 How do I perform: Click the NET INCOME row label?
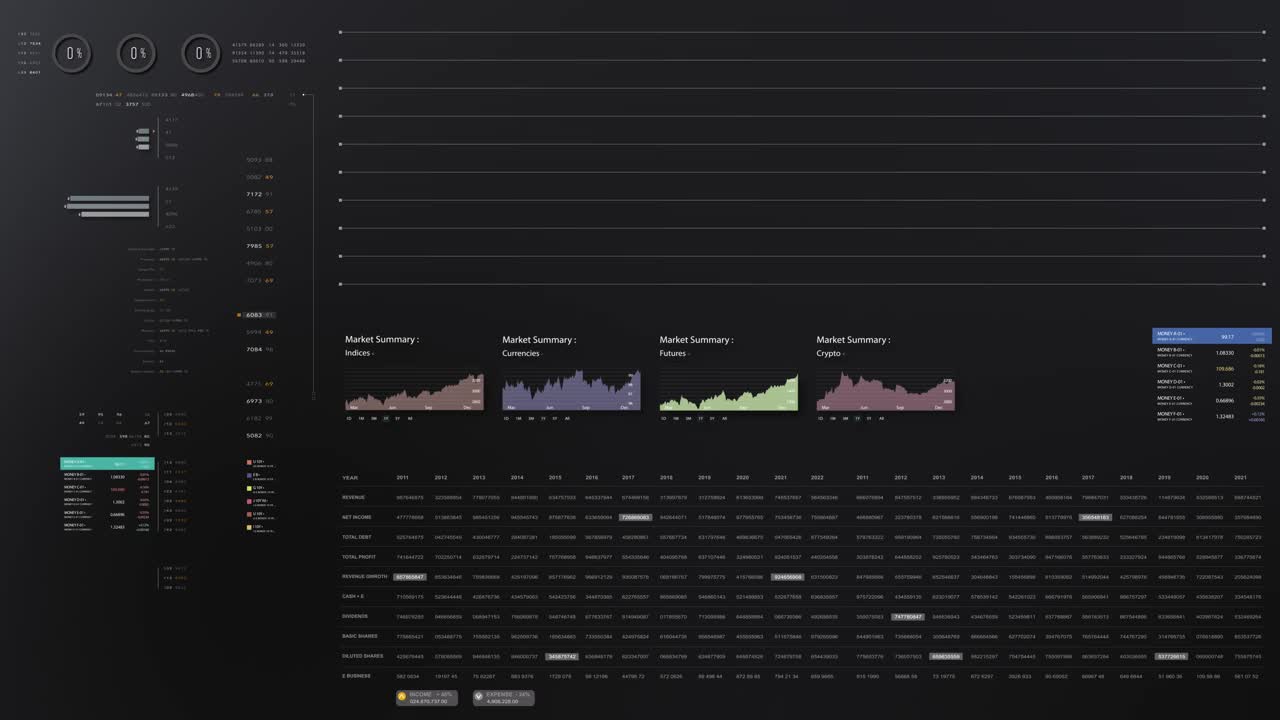[357, 517]
